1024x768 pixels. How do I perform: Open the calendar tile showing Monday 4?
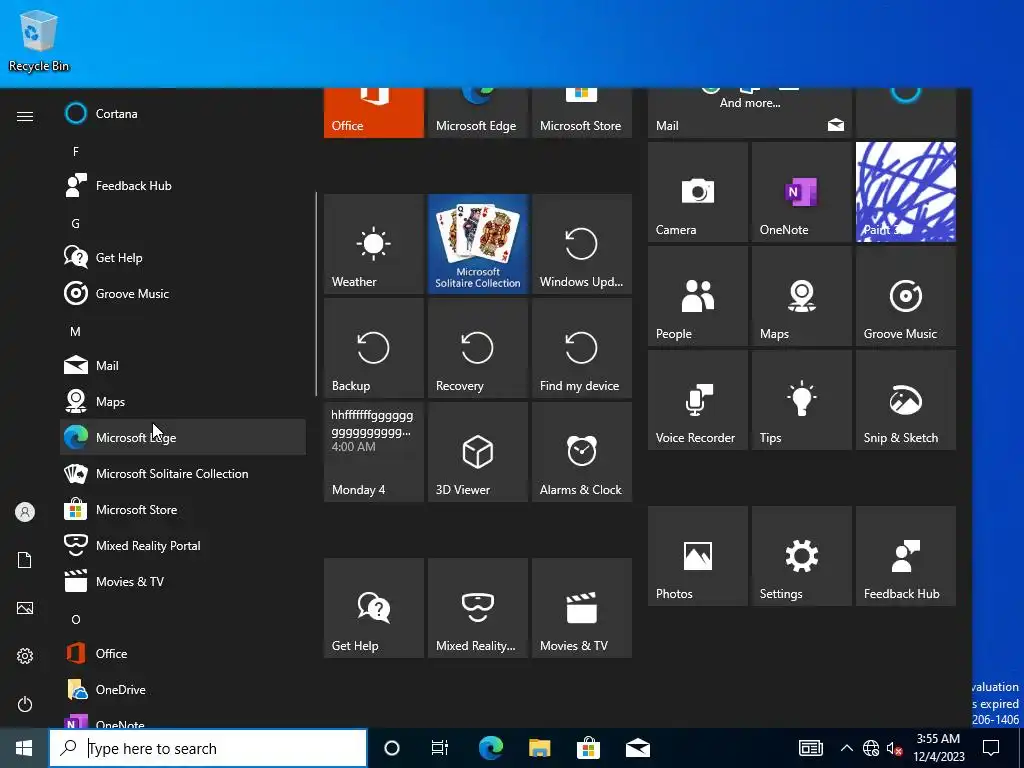click(x=374, y=451)
